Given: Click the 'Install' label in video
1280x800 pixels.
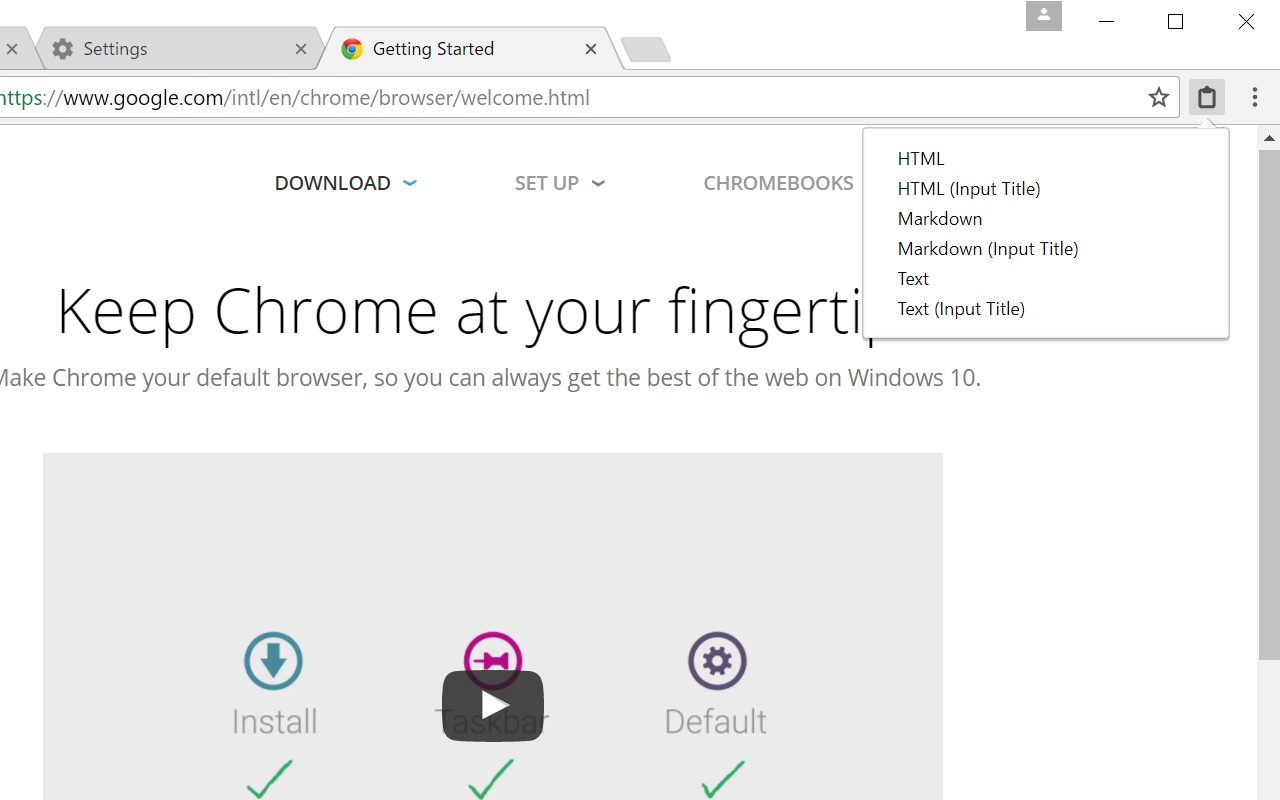Looking at the screenshot, I should point(274,721).
